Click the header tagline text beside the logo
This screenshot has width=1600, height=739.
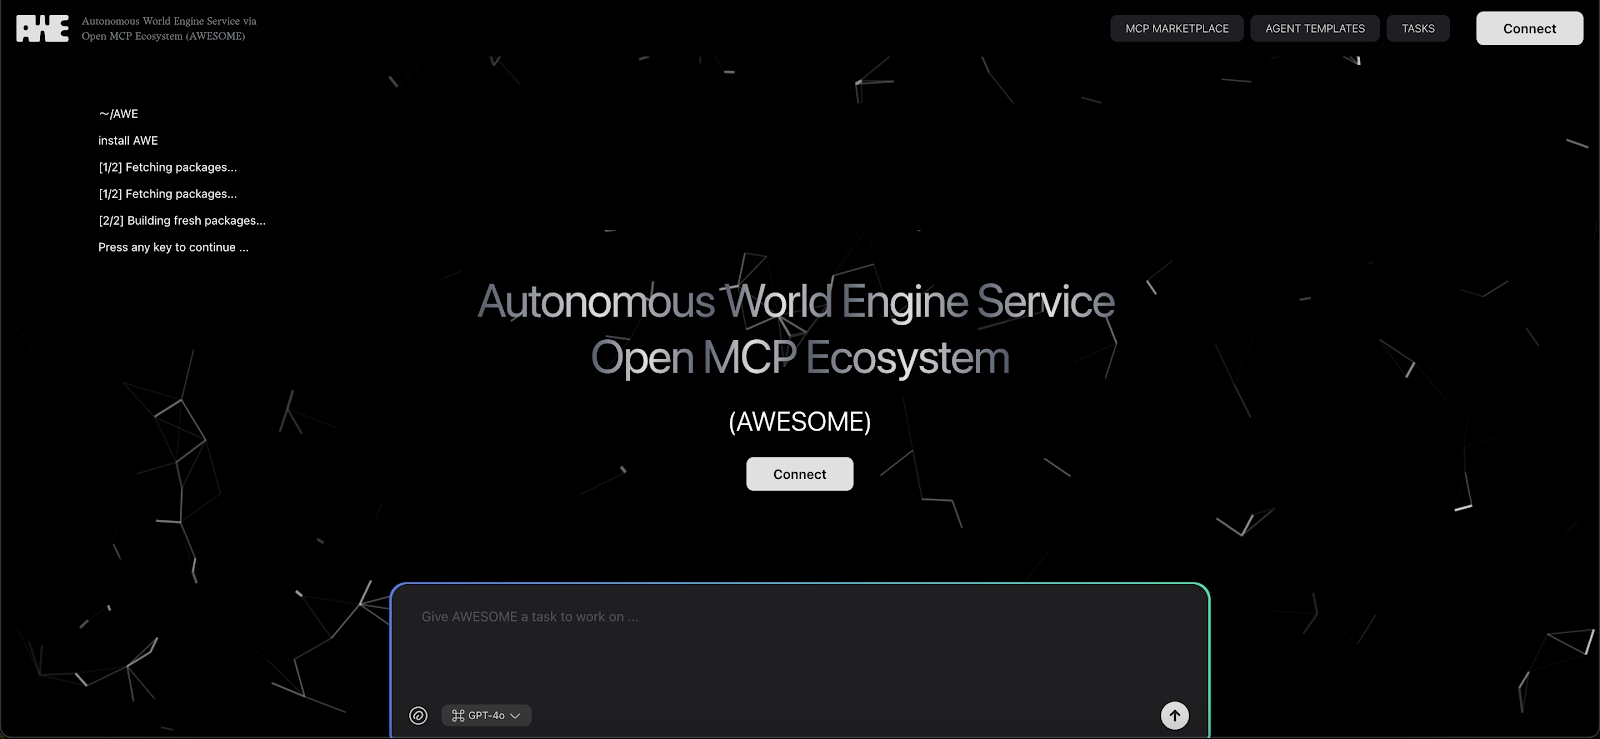169,29
